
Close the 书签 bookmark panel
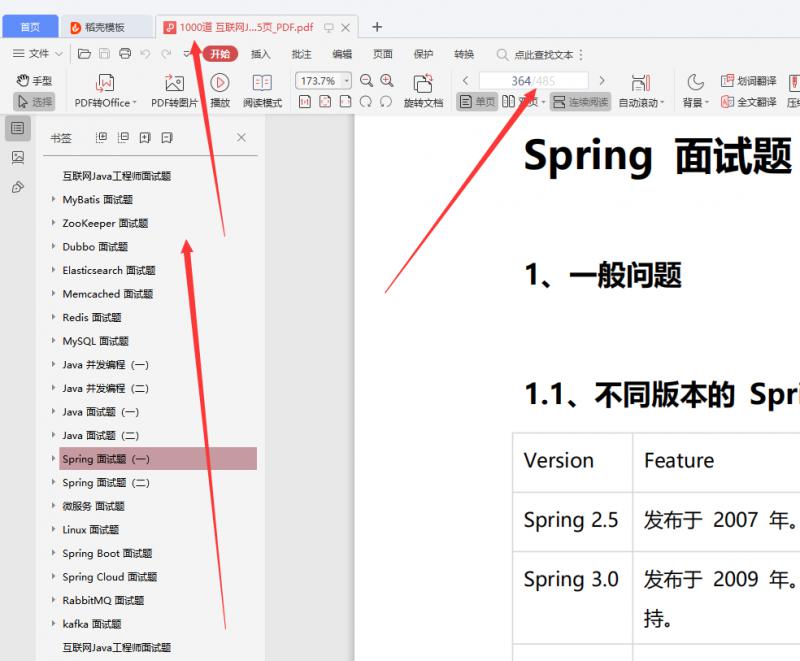click(241, 137)
